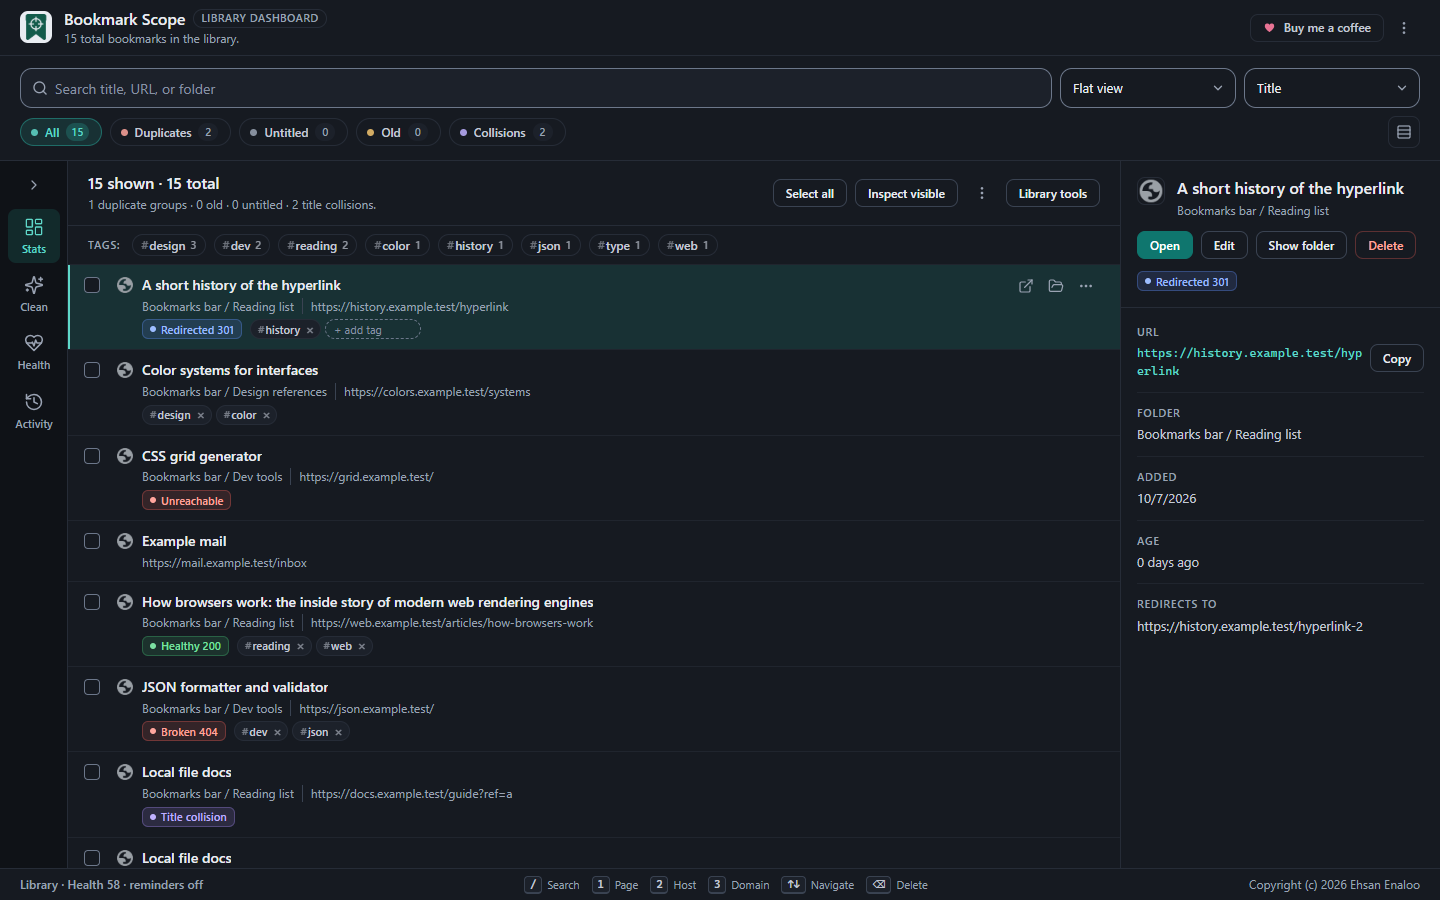Click Show folder in the details panel
The image size is (1440, 900).
(x=1301, y=246)
